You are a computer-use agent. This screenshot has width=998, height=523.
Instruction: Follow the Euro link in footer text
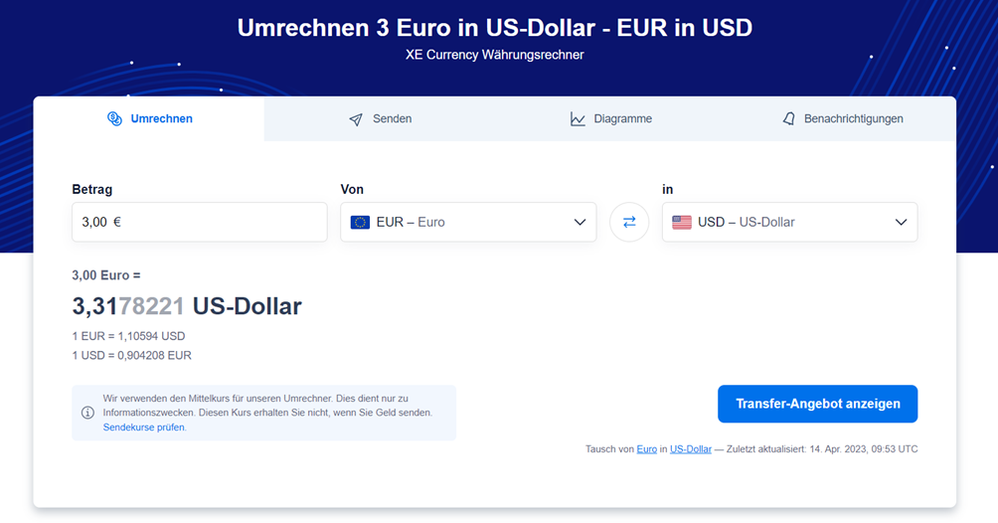click(647, 449)
